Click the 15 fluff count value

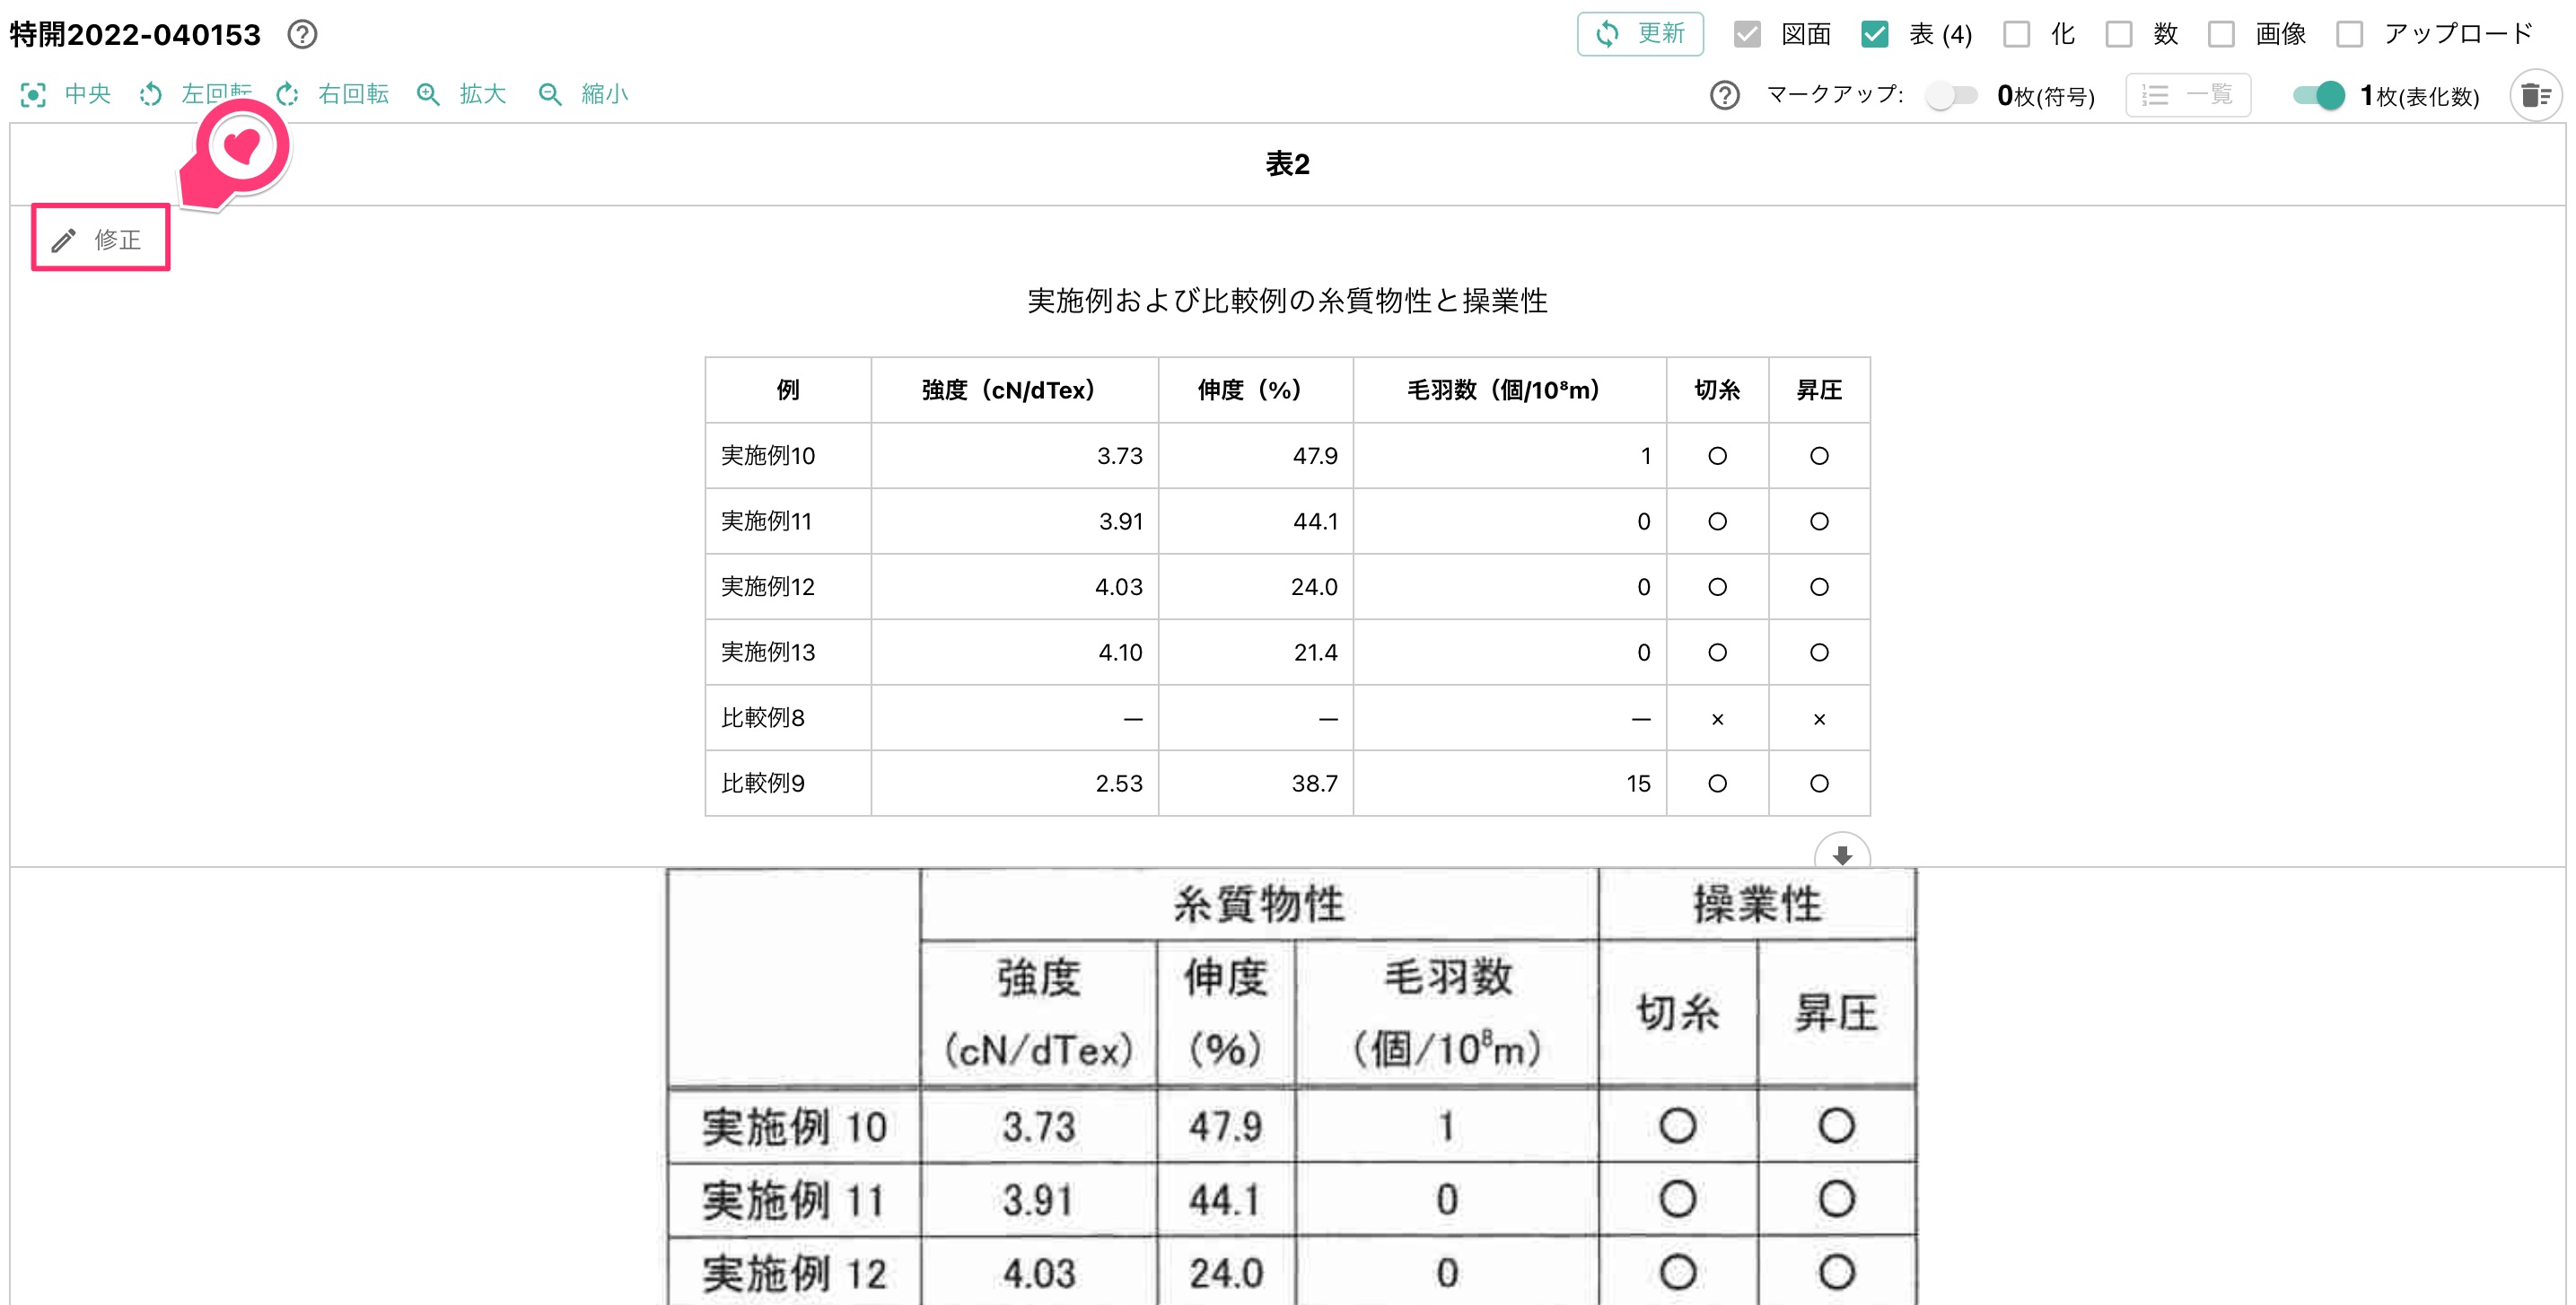point(1638,784)
